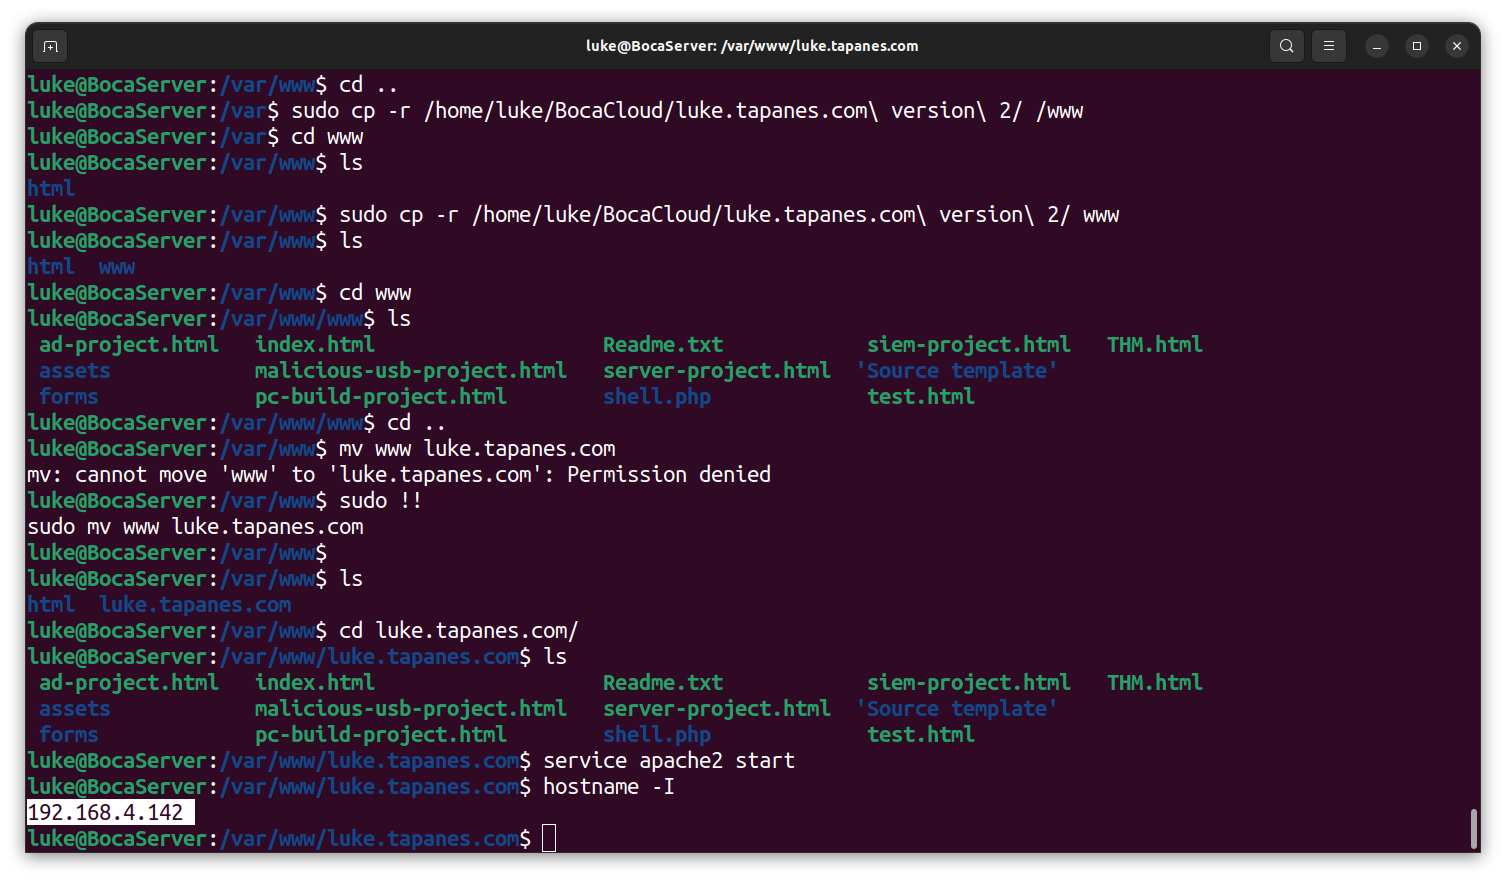Click the 'service apache2 start' command text
Image resolution: width=1506 pixels, height=881 pixels.
point(668,760)
